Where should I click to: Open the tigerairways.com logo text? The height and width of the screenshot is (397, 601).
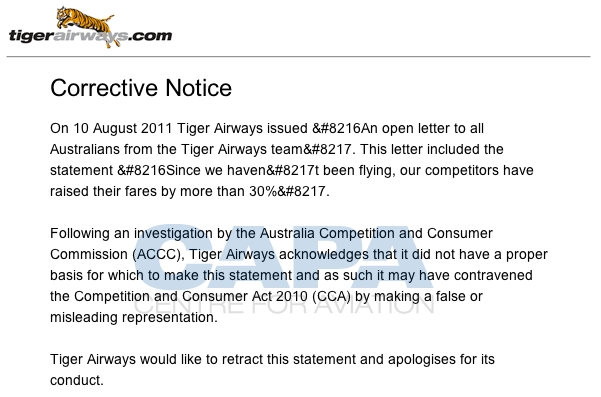(90, 36)
